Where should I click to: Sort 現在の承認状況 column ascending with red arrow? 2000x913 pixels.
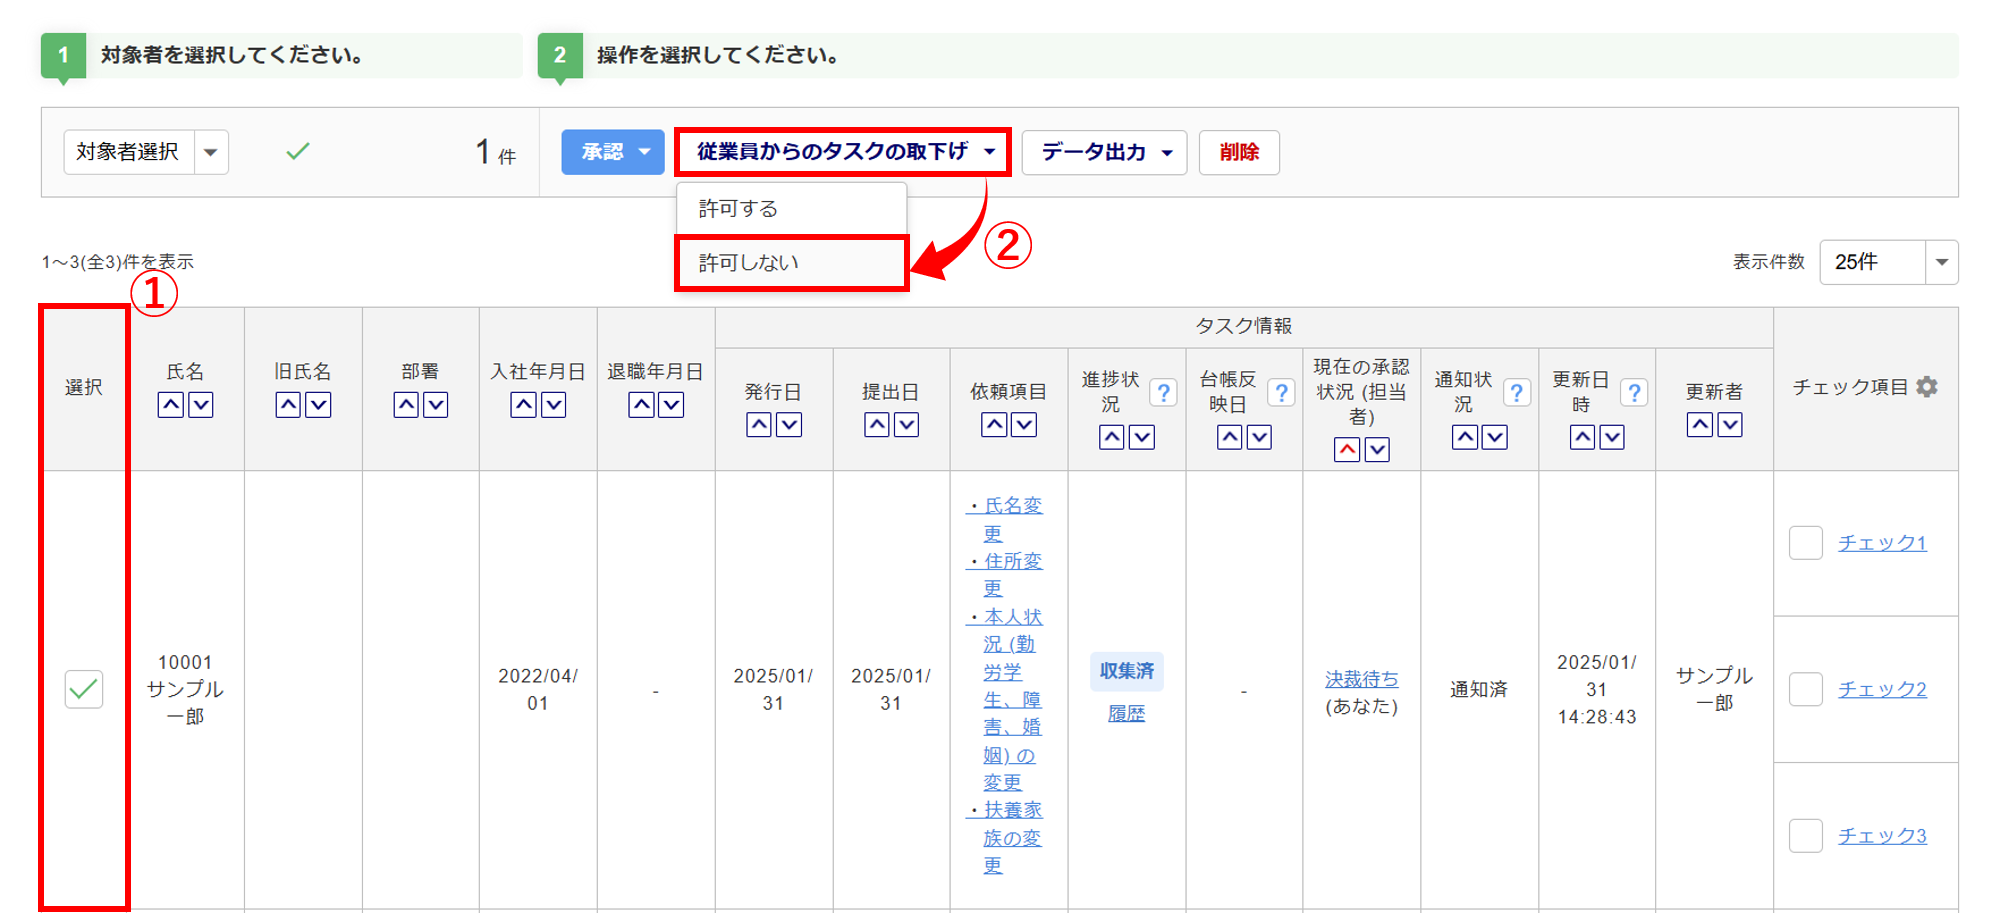point(1347,450)
